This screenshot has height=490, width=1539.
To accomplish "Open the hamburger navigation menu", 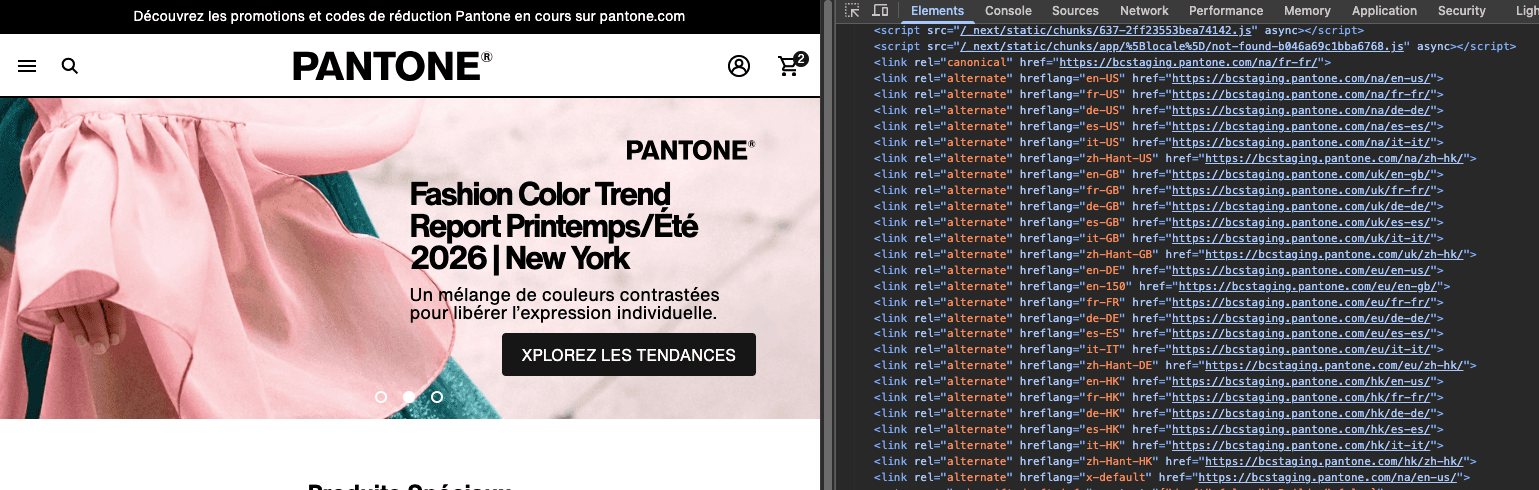I will 27,66.
